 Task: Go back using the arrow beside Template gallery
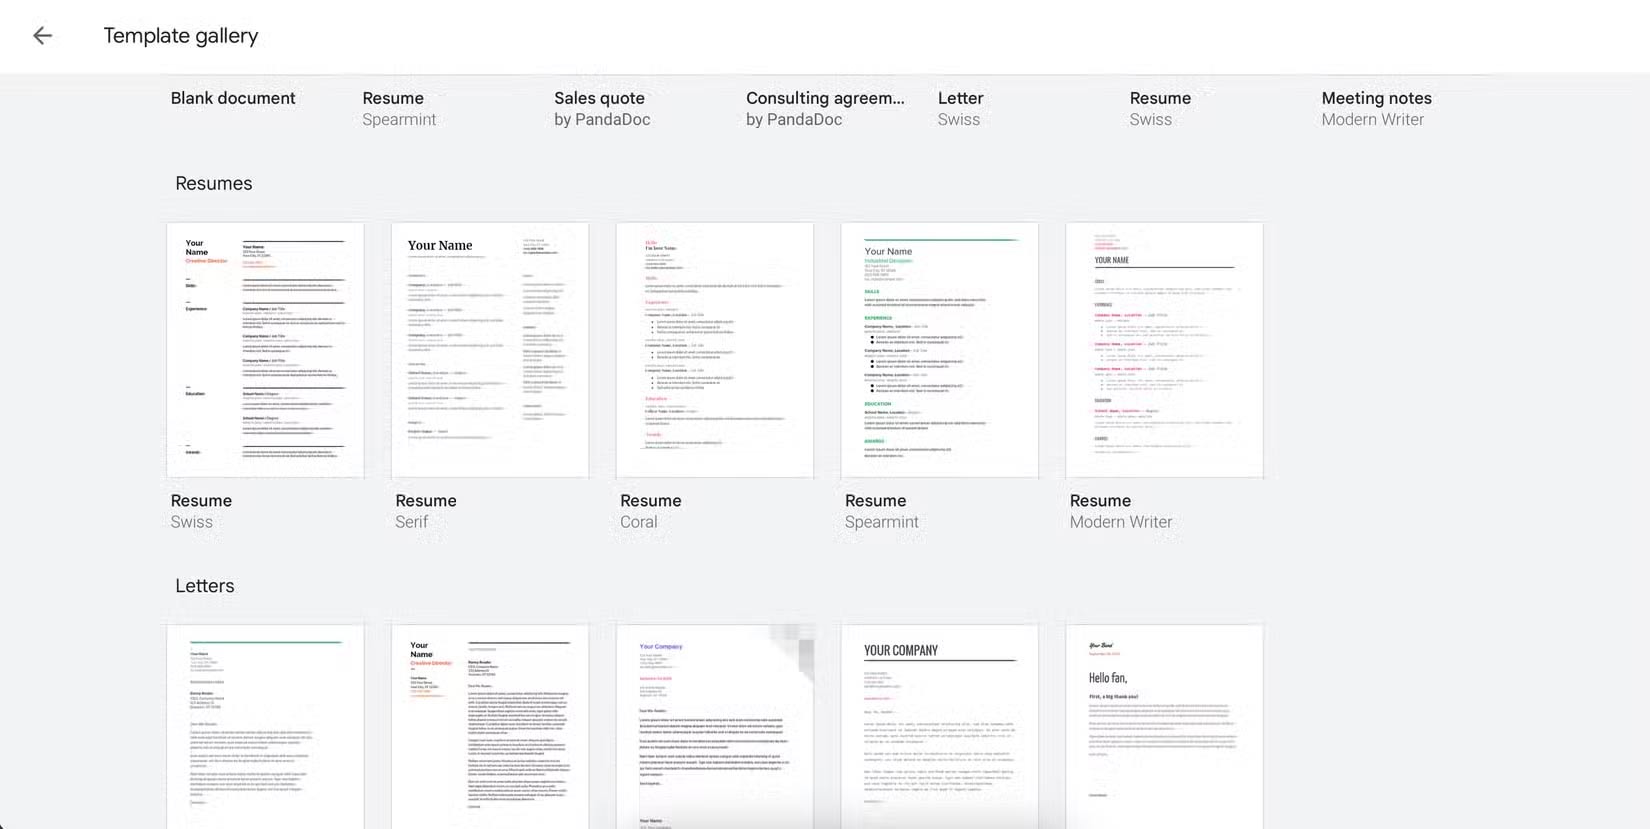42,36
